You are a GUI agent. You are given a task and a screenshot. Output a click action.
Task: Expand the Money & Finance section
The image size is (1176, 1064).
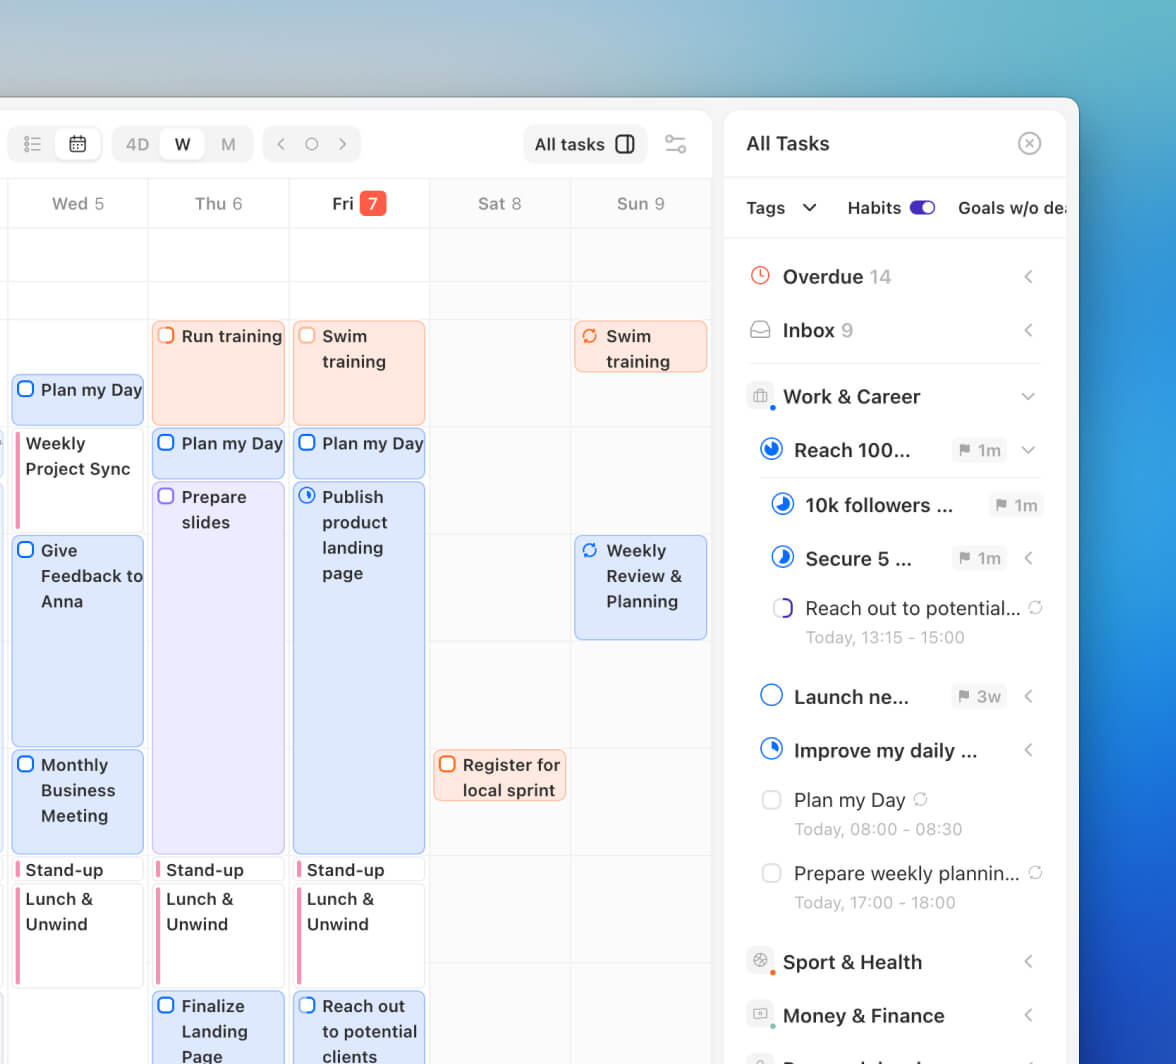1028,1015
